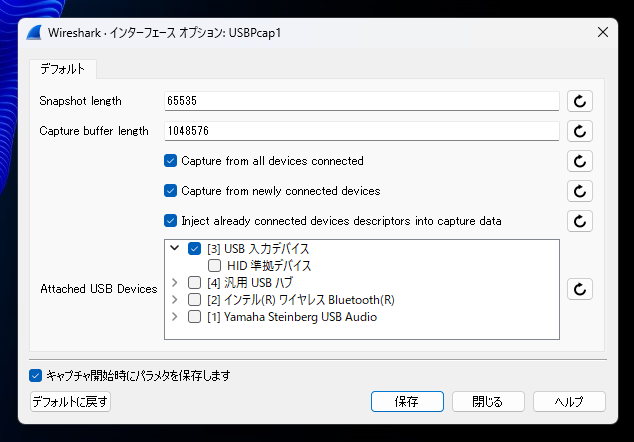The image size is (634, 442).
Task: Click the Snapshot length label
Action: [x=80, y=101]
